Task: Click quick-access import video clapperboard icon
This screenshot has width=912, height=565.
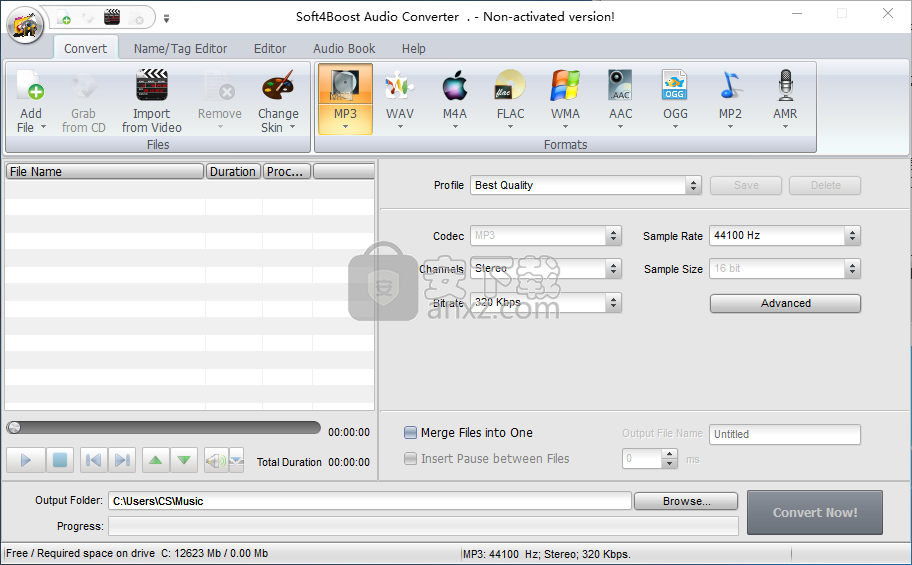Action: click(x=112, y=17)
